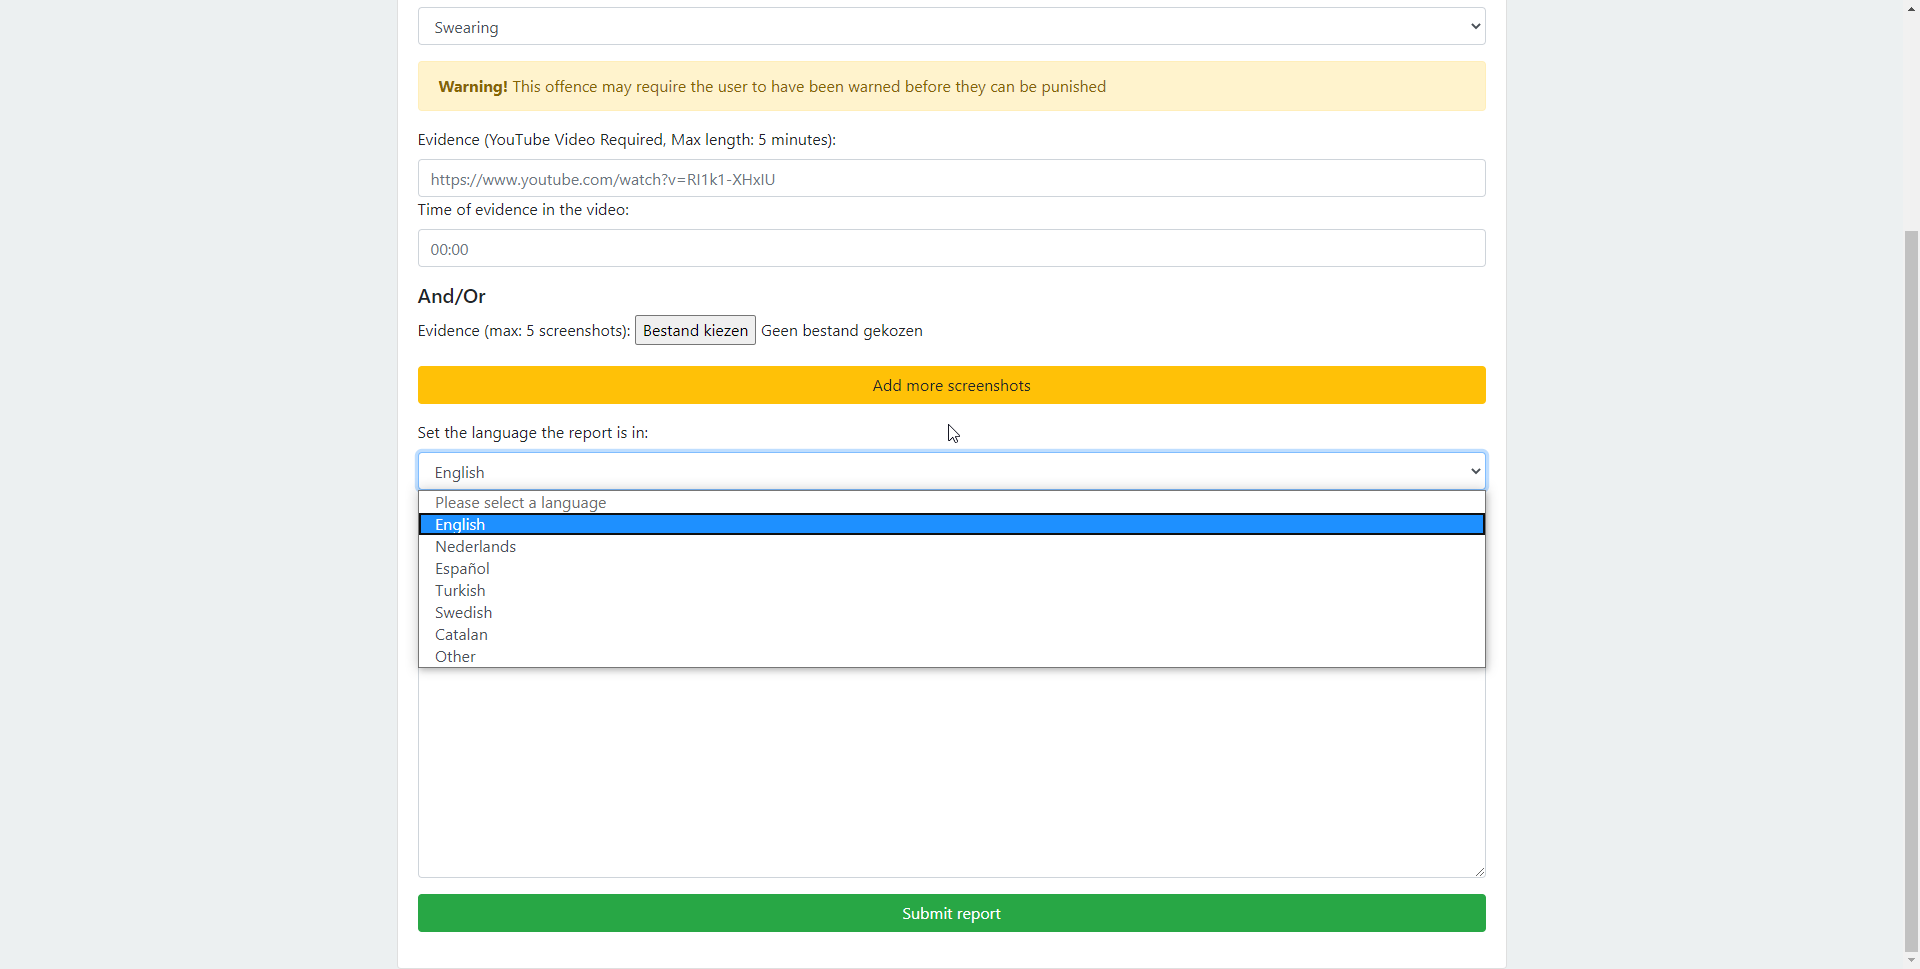
Task: Submit the report with green button
Action: click(x=951, y=913)
